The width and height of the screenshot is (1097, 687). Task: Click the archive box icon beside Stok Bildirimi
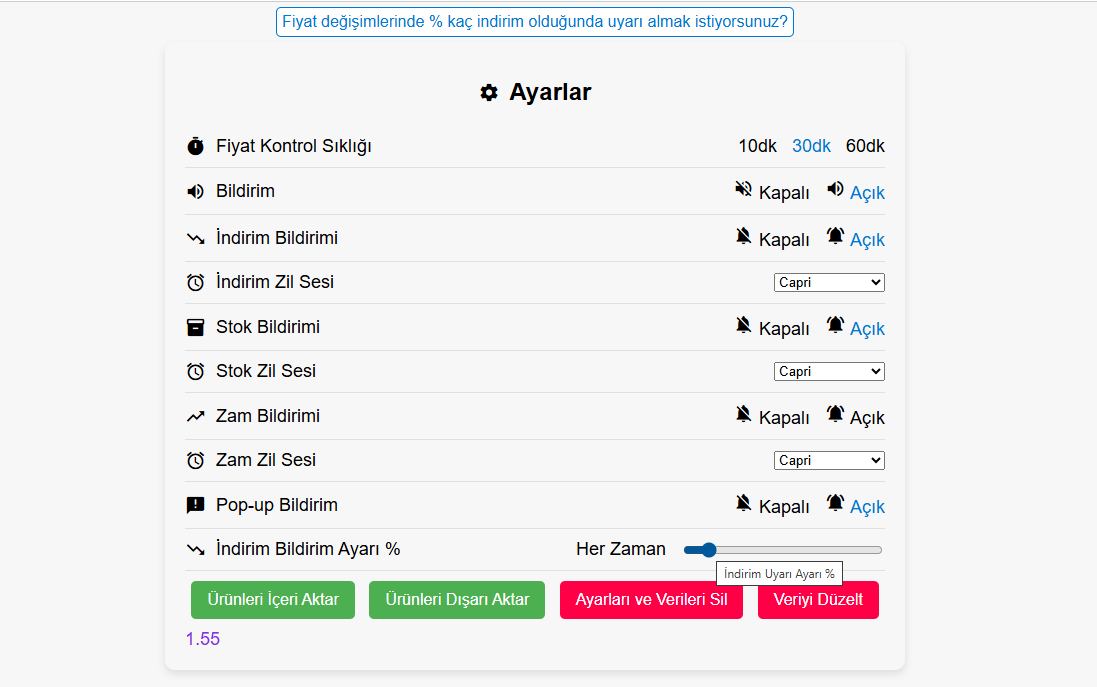[x=195, y=327]
